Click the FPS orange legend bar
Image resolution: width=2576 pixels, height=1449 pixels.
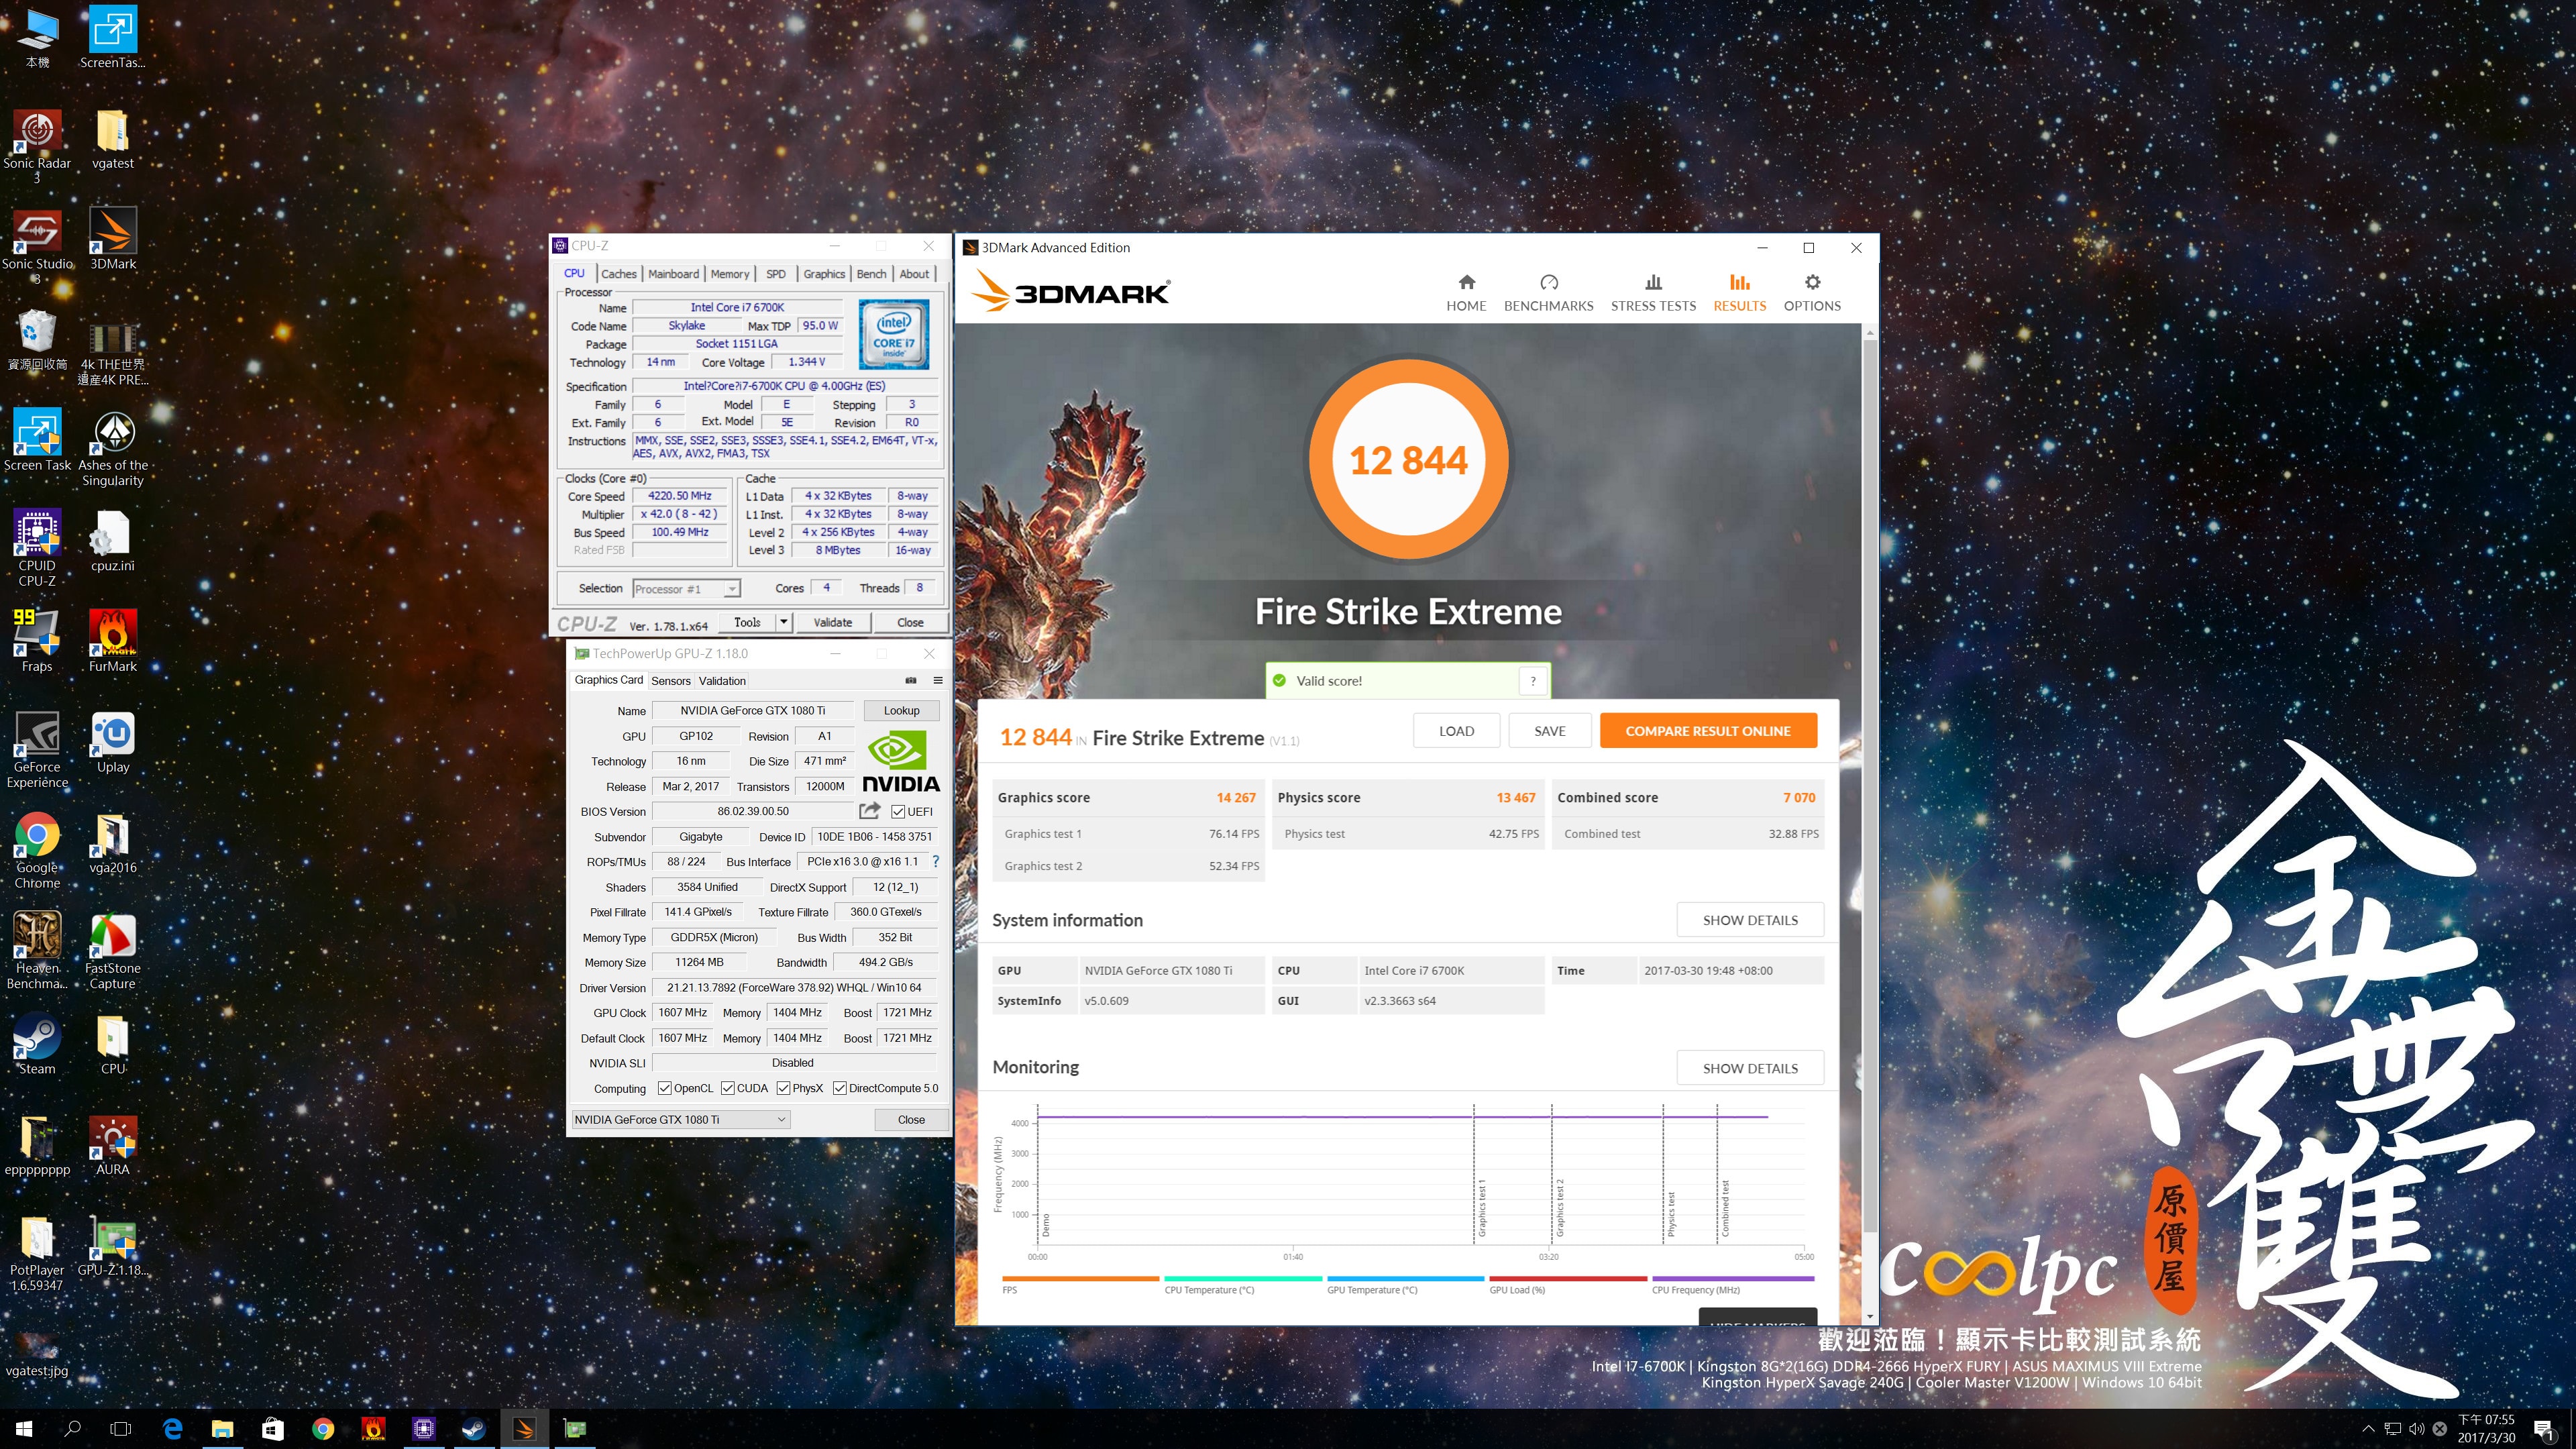pyautogui.click(x=1080, y=1278)
